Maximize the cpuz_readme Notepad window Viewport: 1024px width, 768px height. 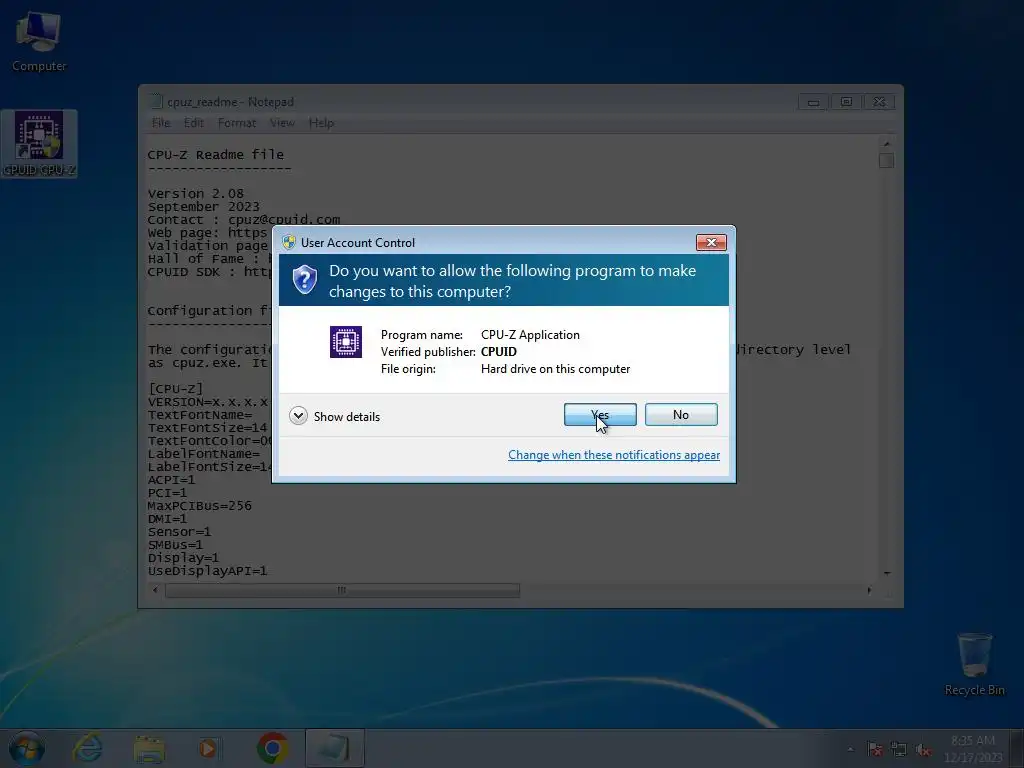[x=846, y=102]
